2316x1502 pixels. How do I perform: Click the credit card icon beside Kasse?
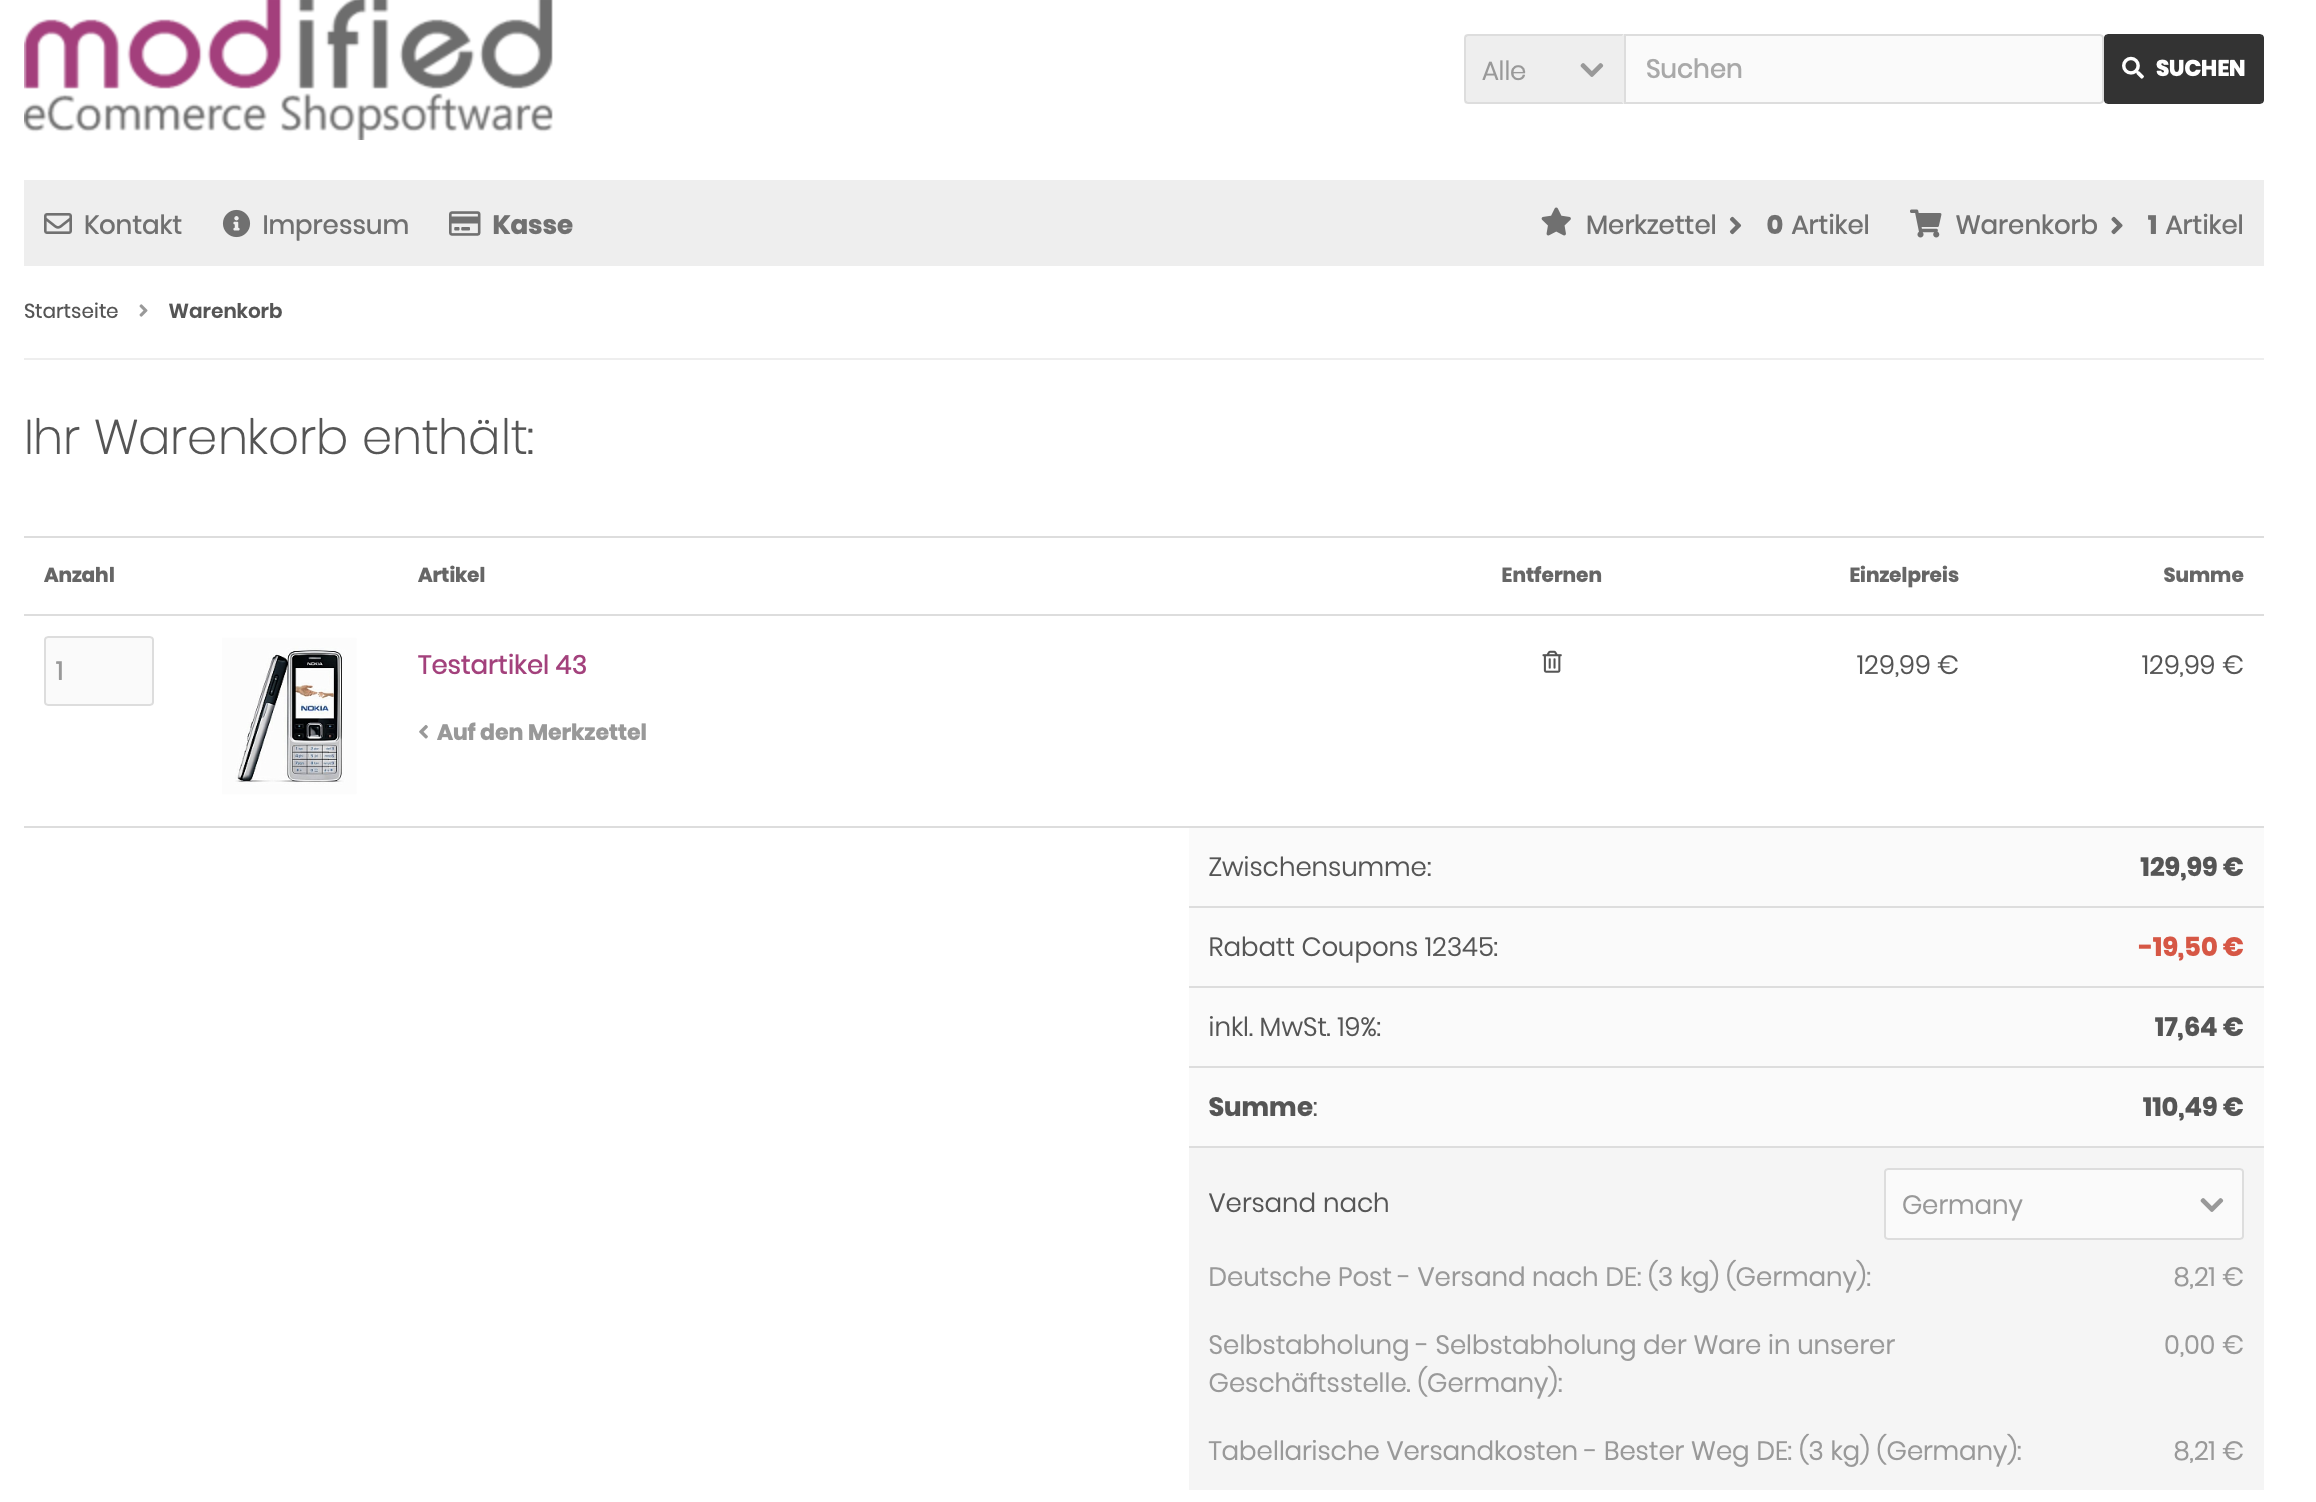coord(464,224)
